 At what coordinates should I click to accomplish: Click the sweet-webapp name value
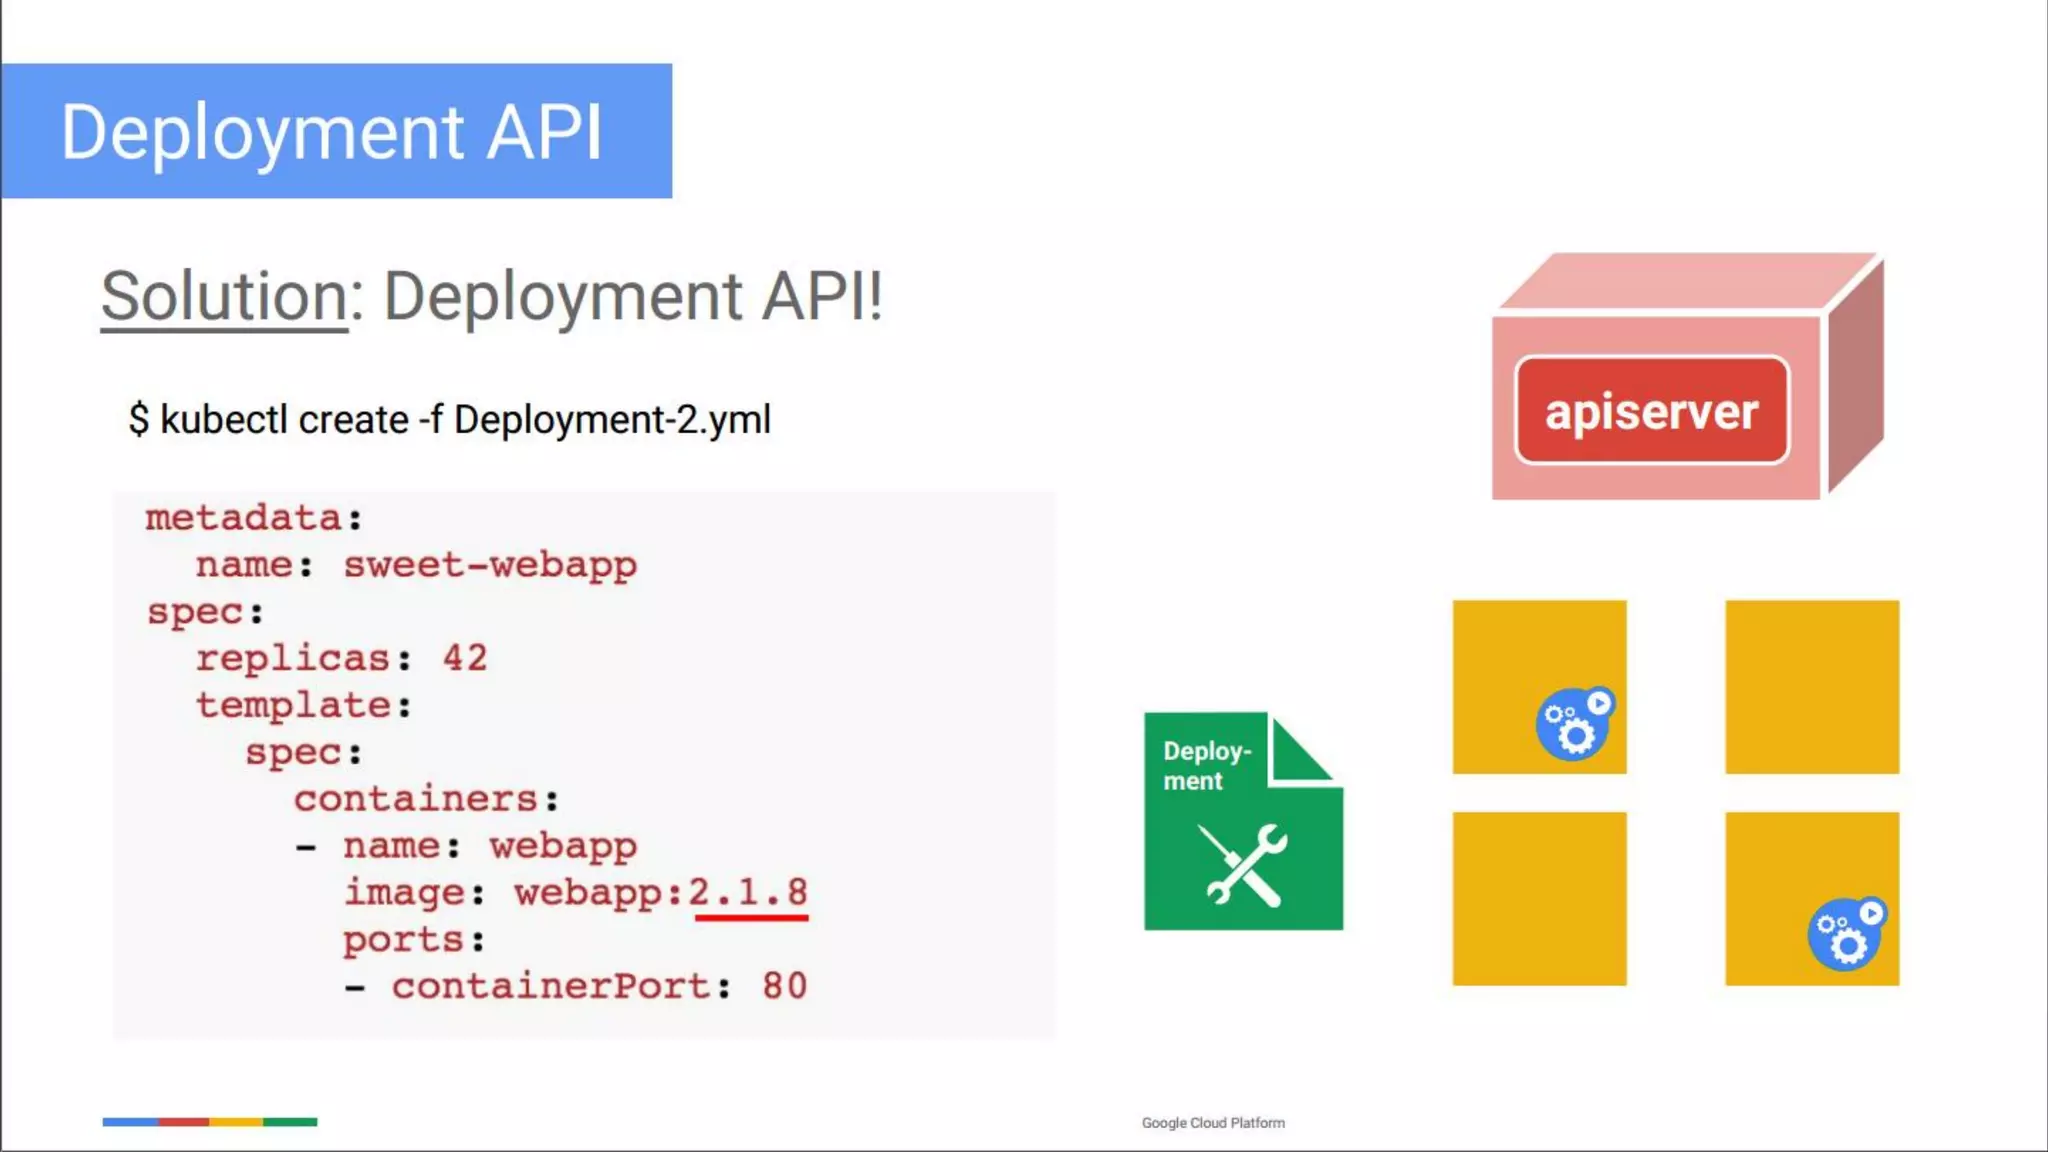pyautogui.click(x=490, y=565)
